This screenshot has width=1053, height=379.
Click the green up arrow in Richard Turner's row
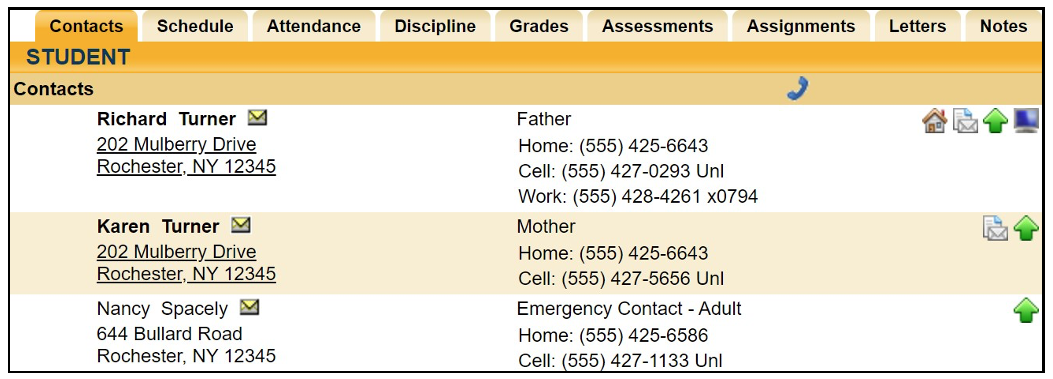995,122
